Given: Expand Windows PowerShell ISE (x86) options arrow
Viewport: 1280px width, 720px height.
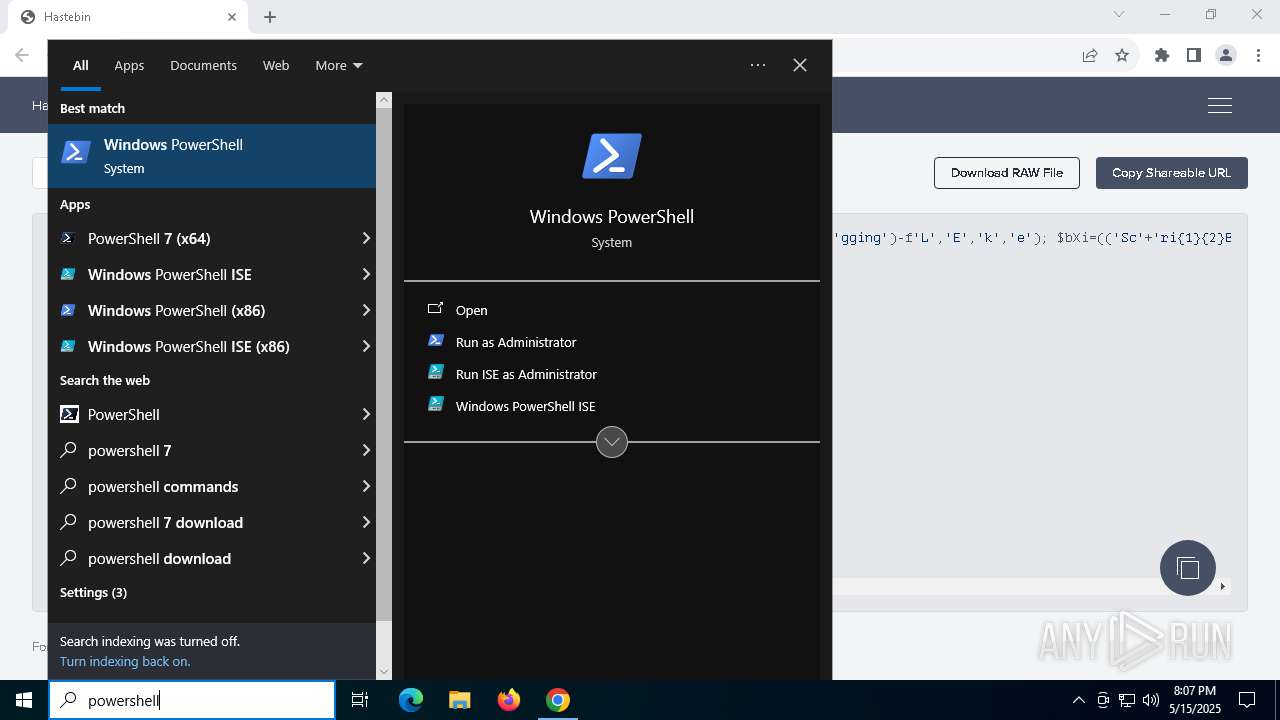Looking at the screenshot, I should [366, 346].
